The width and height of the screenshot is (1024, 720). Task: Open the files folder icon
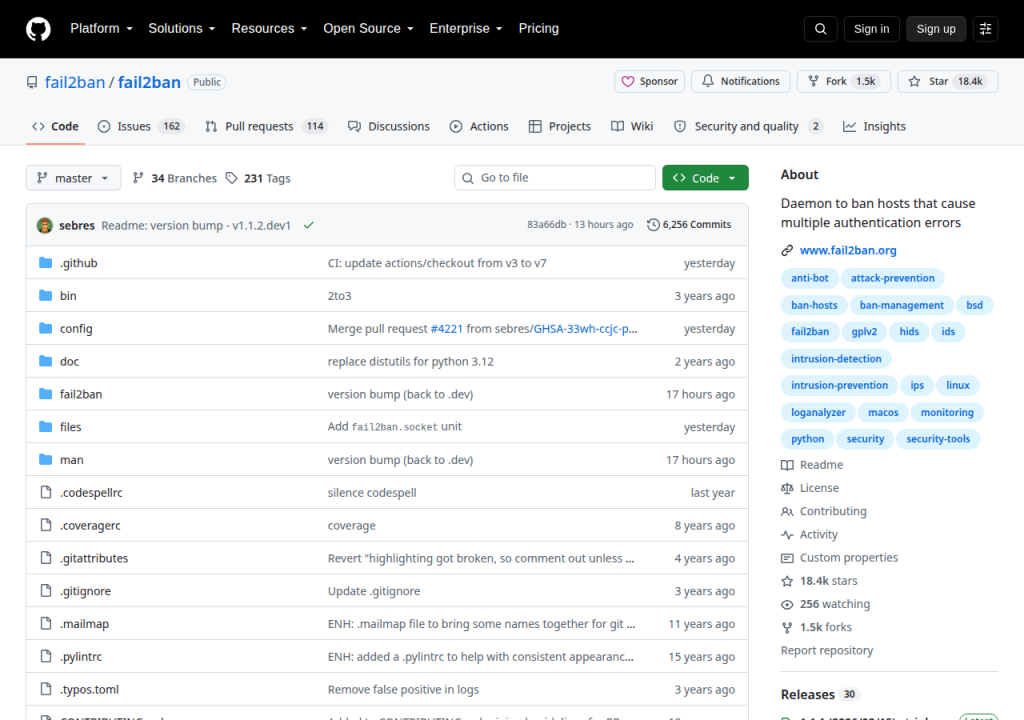pyautogui.click(x=46, y=427)
